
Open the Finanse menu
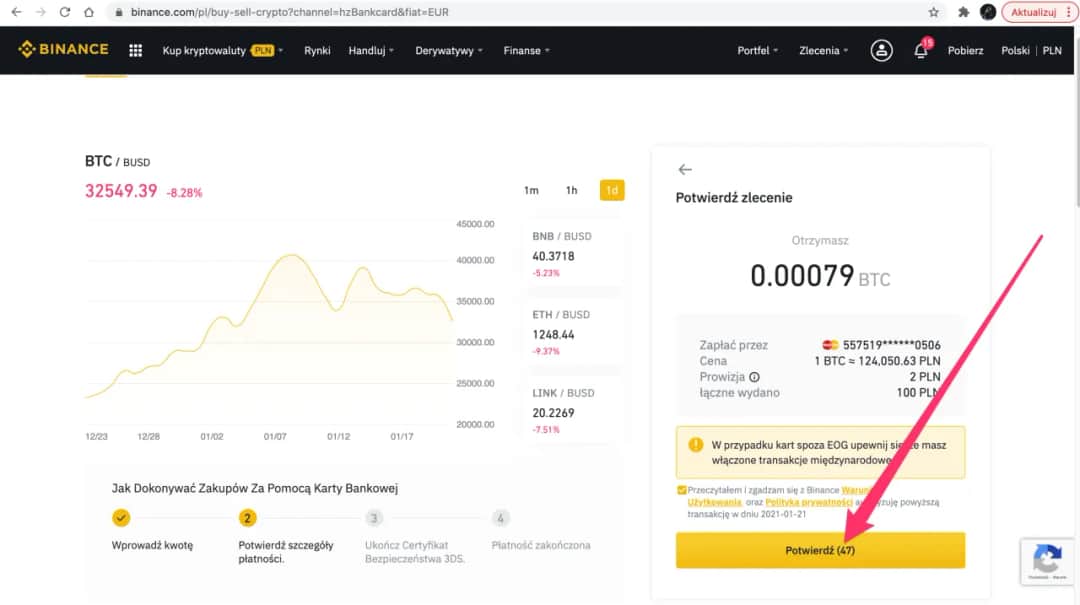[x=521, y=50]
